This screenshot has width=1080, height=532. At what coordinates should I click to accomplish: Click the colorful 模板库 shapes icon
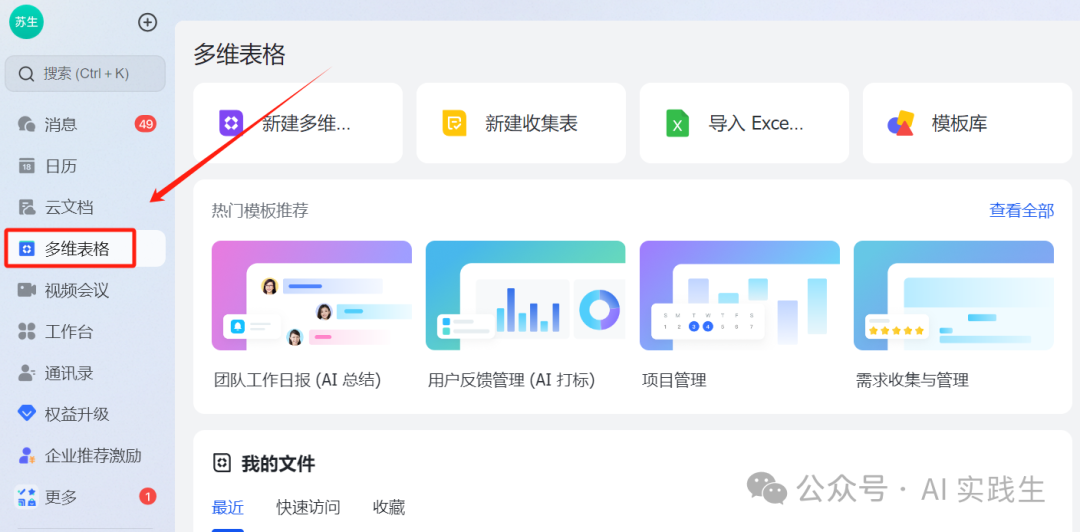pyautogui.click(x=901, y=123)
